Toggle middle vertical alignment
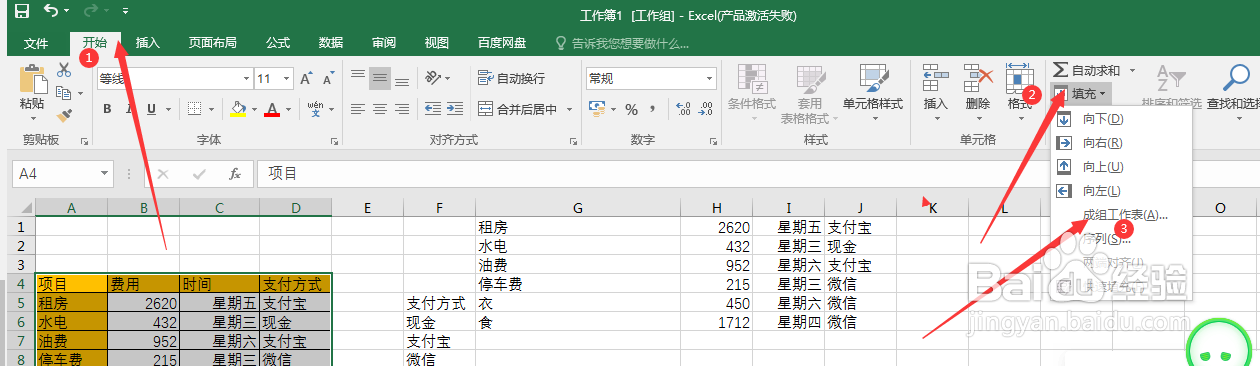The image size is (1260, 366). point(380,78)
